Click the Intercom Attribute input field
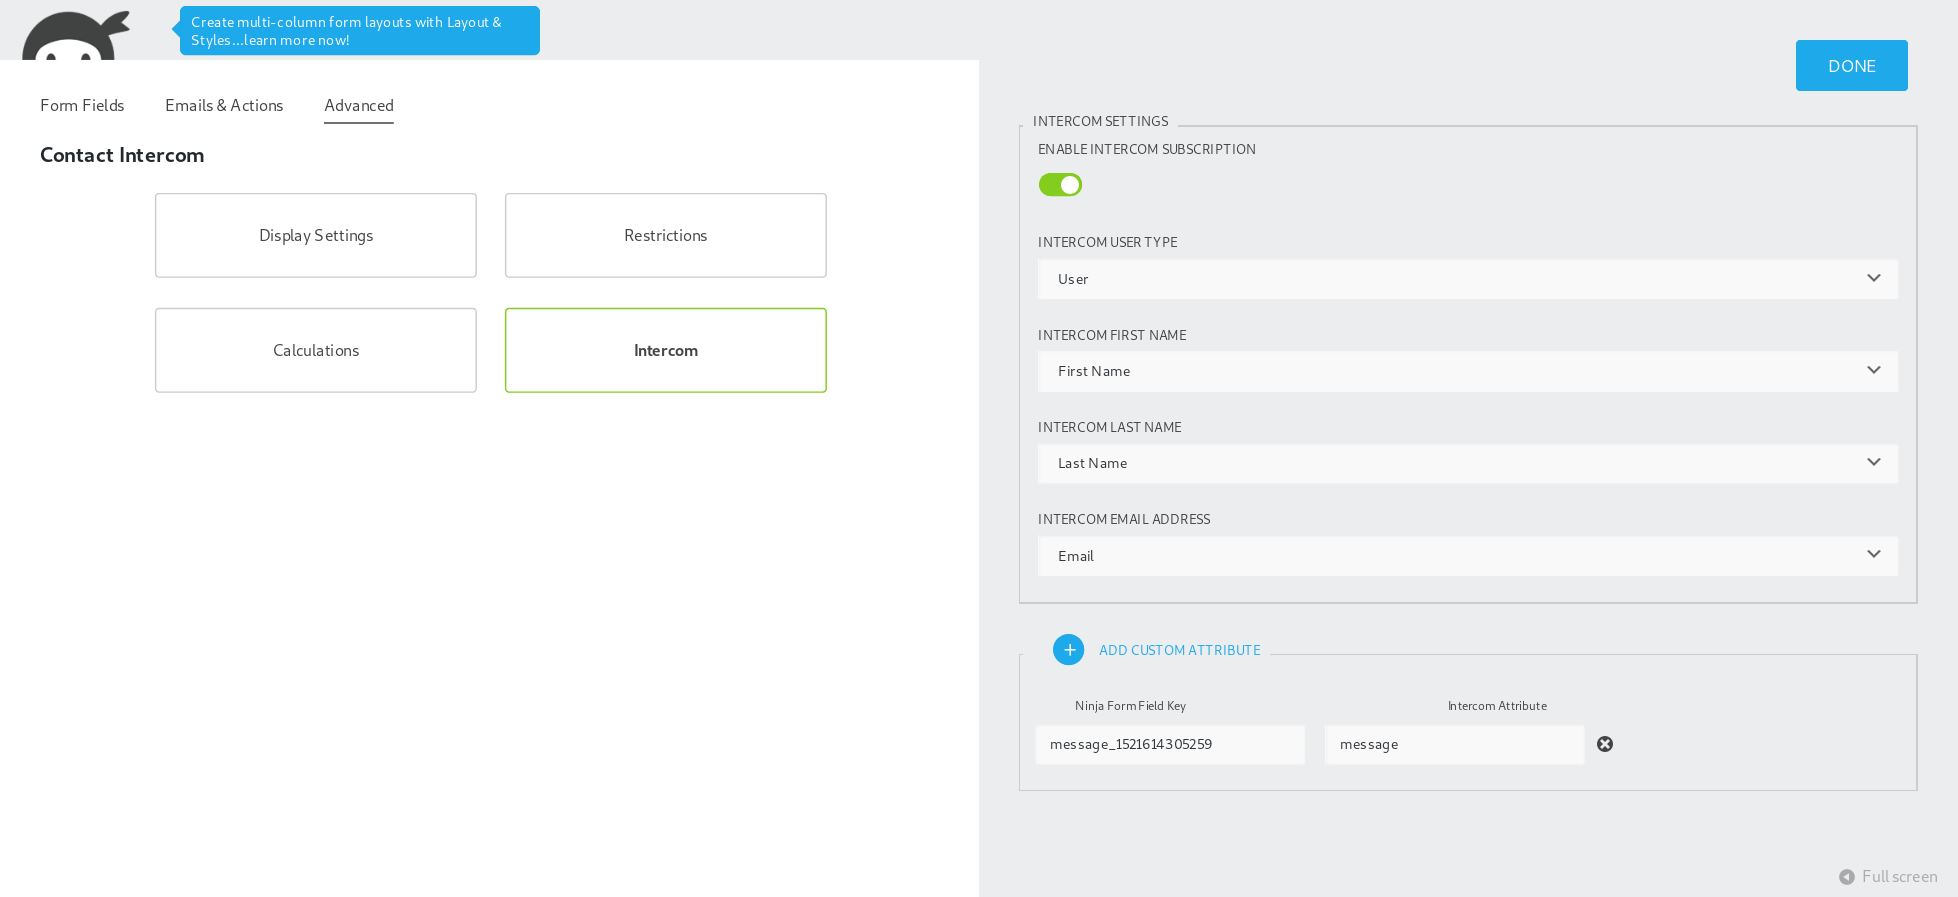1958x897 pixels. [x=1455, y=745]
